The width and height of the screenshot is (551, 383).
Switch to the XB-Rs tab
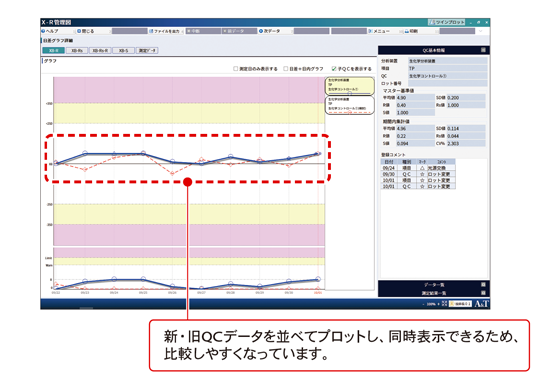(77, 51)
